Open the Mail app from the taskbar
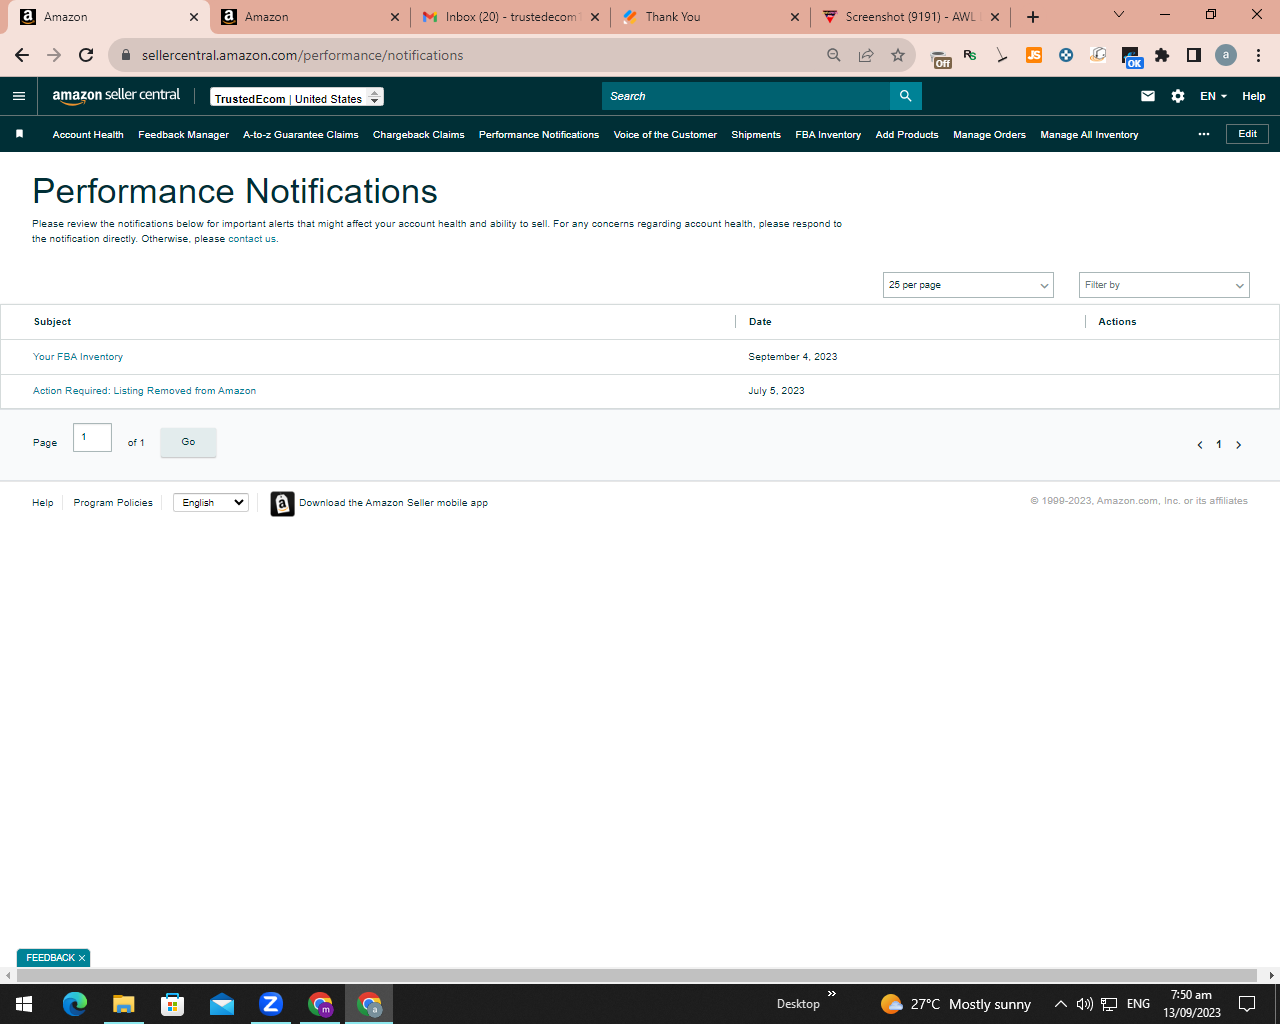The width and height of the screenshot is (1280, 1024). click(x=222, y=1004)
